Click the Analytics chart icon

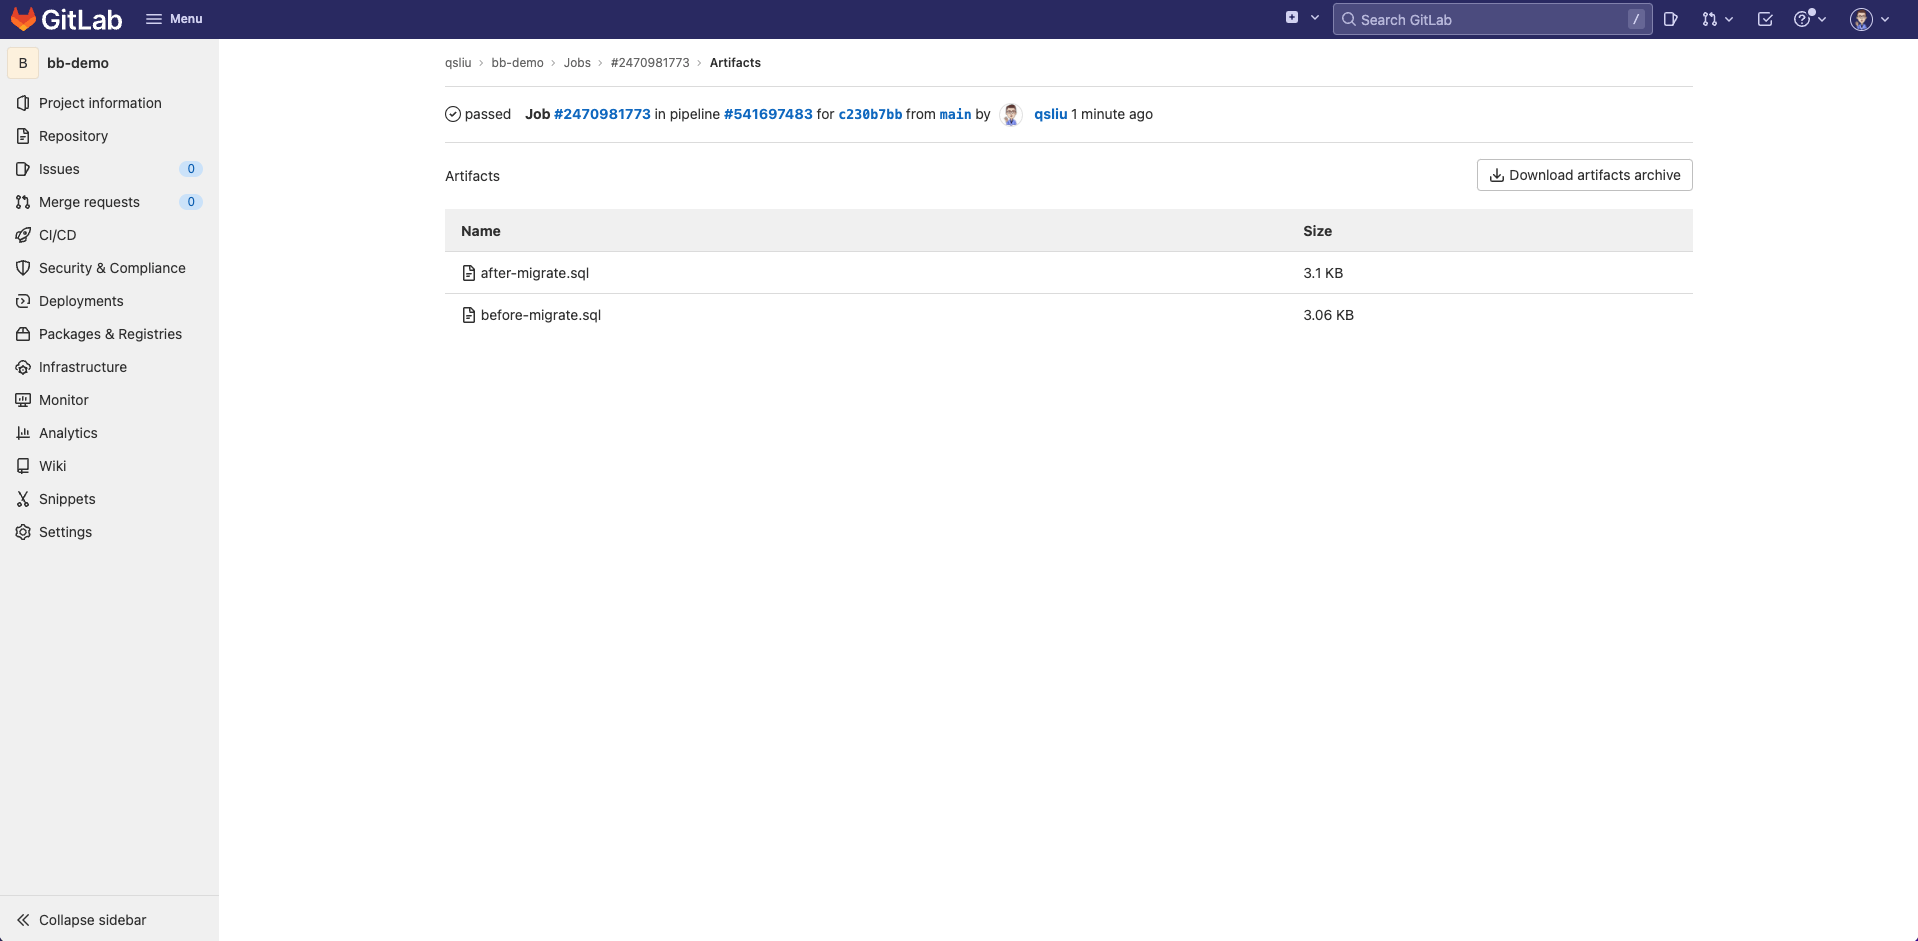click(x=23, y=433)
